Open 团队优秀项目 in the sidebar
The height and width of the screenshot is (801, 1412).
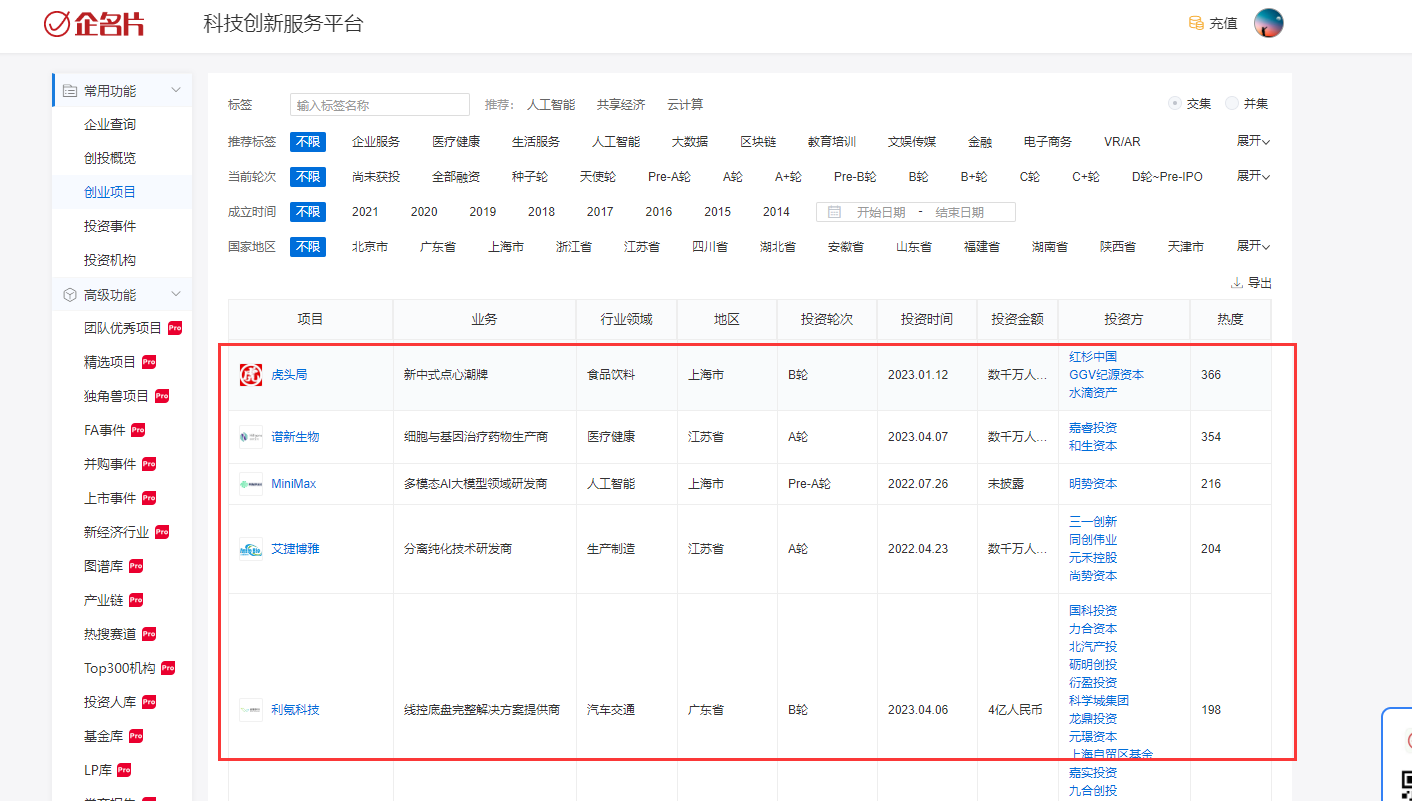[x=123, y=329]
